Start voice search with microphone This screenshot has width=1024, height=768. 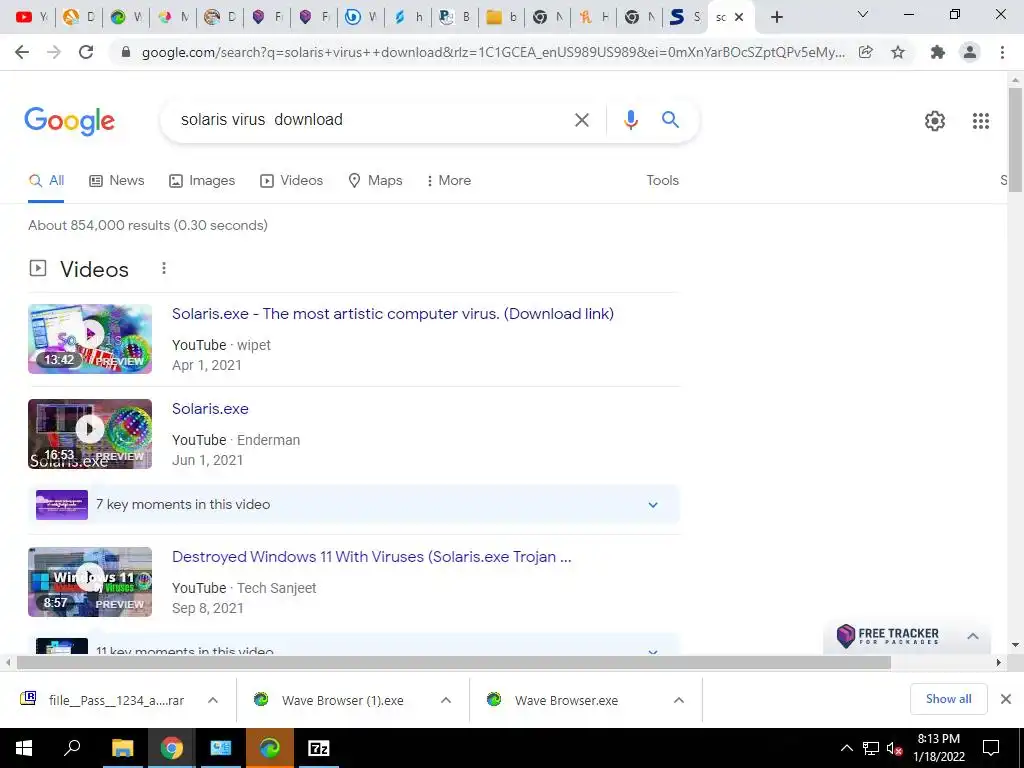630,120
